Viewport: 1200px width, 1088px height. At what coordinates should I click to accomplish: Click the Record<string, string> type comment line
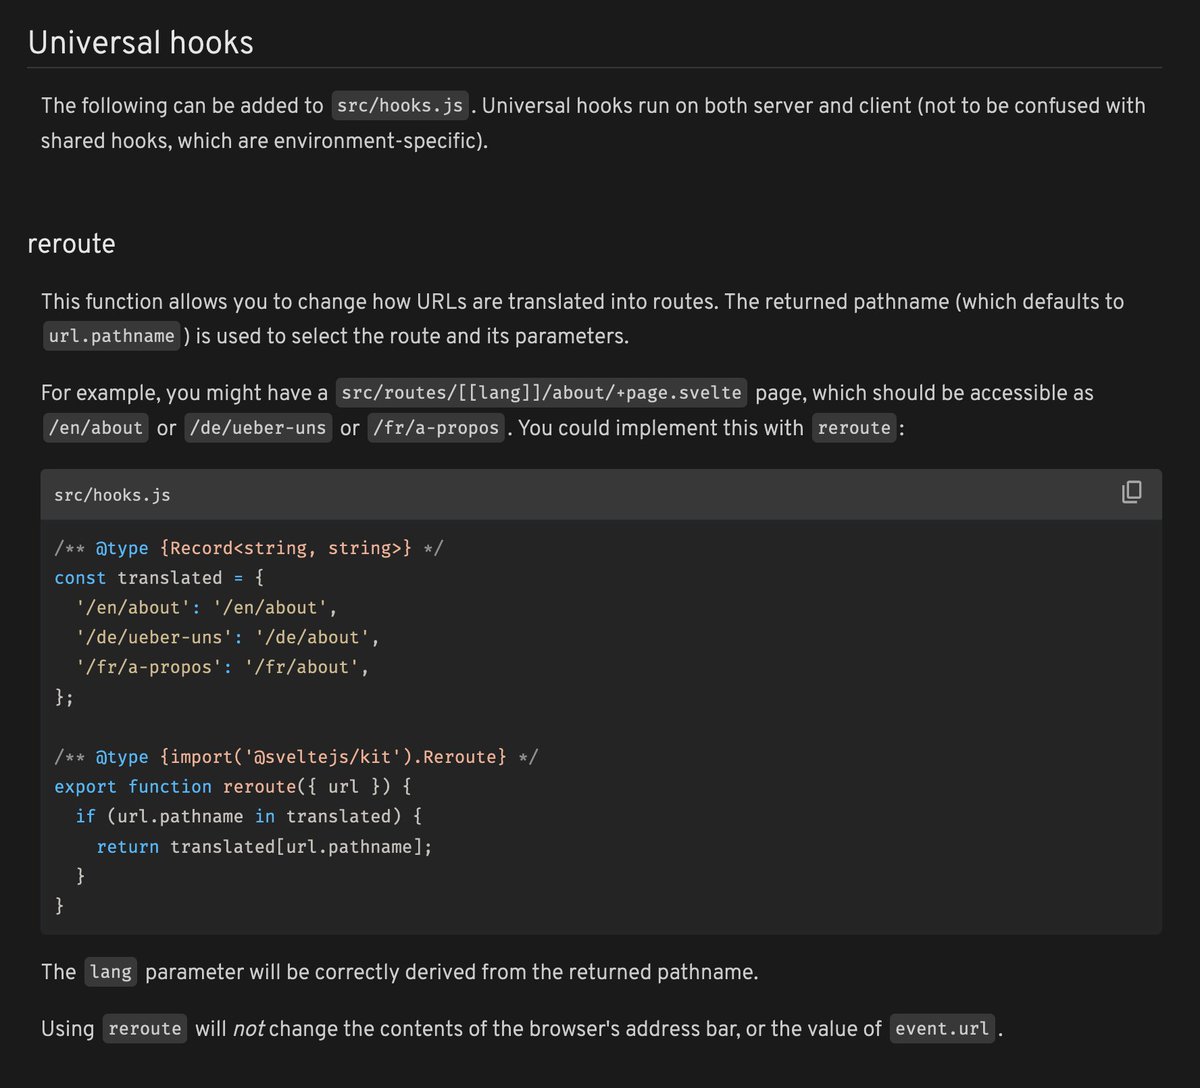249,548
